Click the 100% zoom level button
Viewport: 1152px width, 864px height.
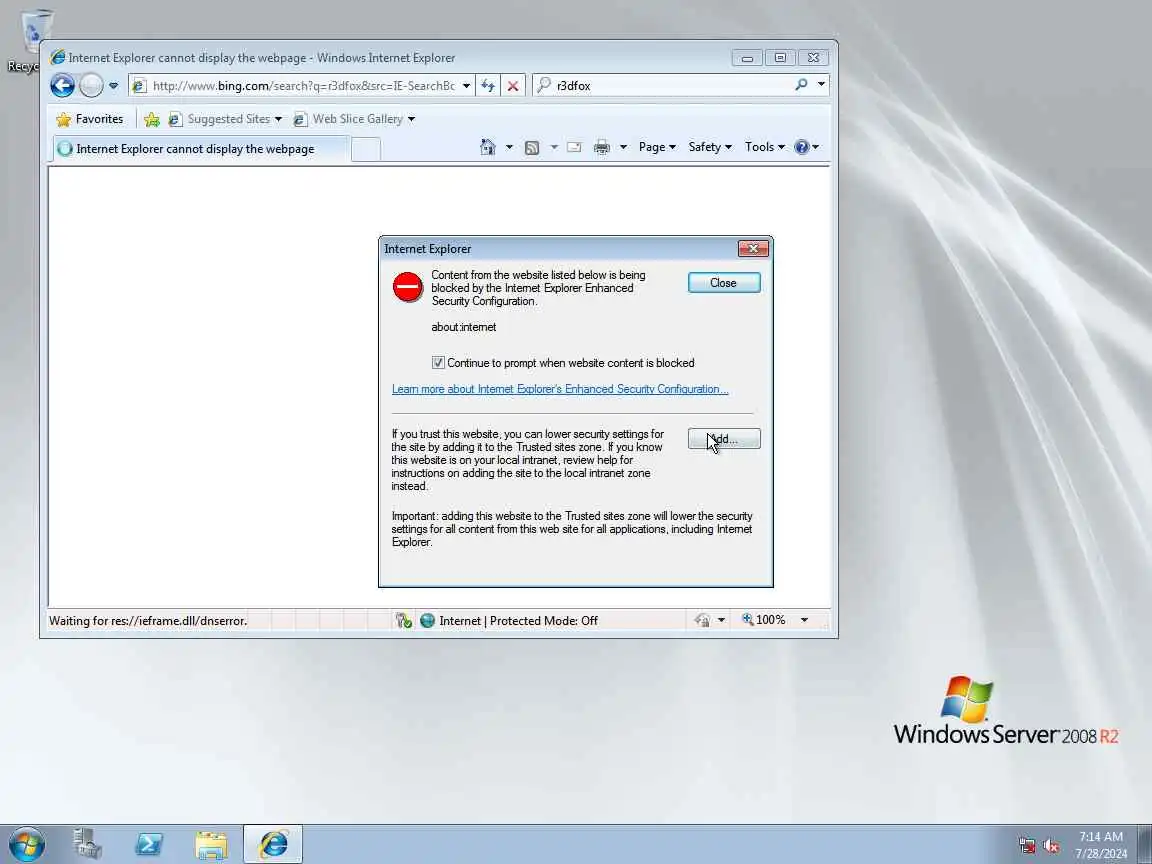(x=763, y=620)
